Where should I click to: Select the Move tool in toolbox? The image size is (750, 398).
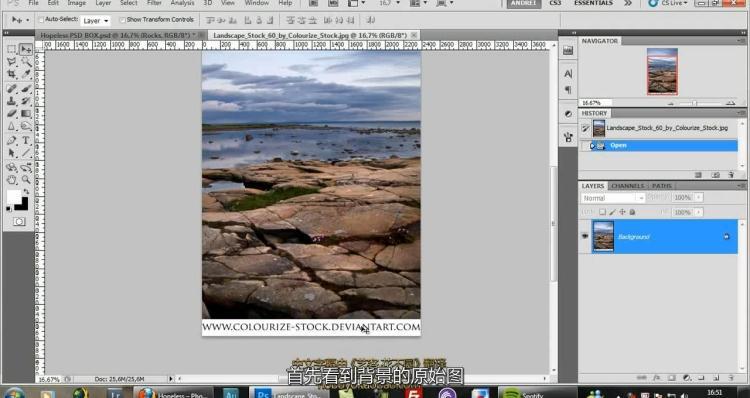point(26,49)
